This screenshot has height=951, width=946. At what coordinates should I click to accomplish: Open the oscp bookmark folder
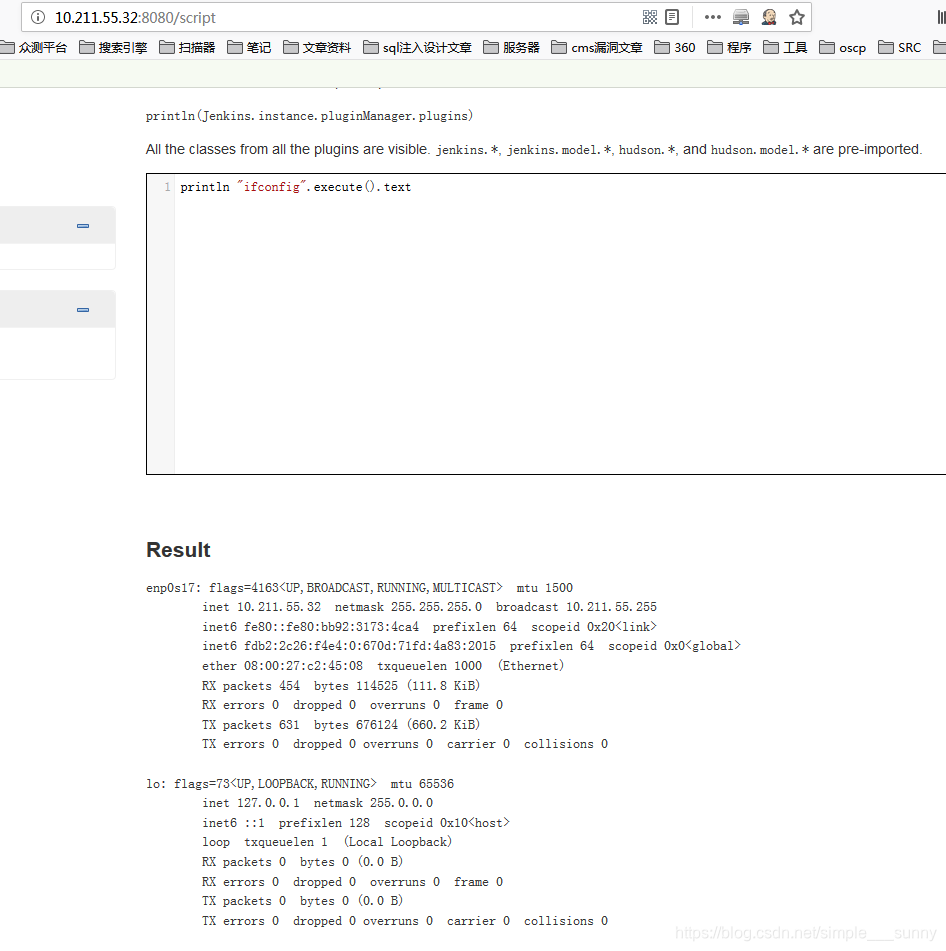click(842, 47)
